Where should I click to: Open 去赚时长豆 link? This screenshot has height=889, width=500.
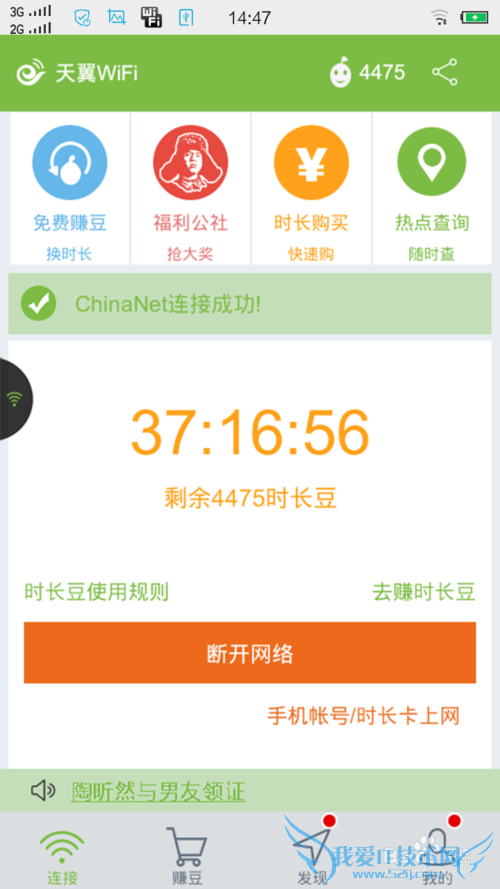[423, 592]
